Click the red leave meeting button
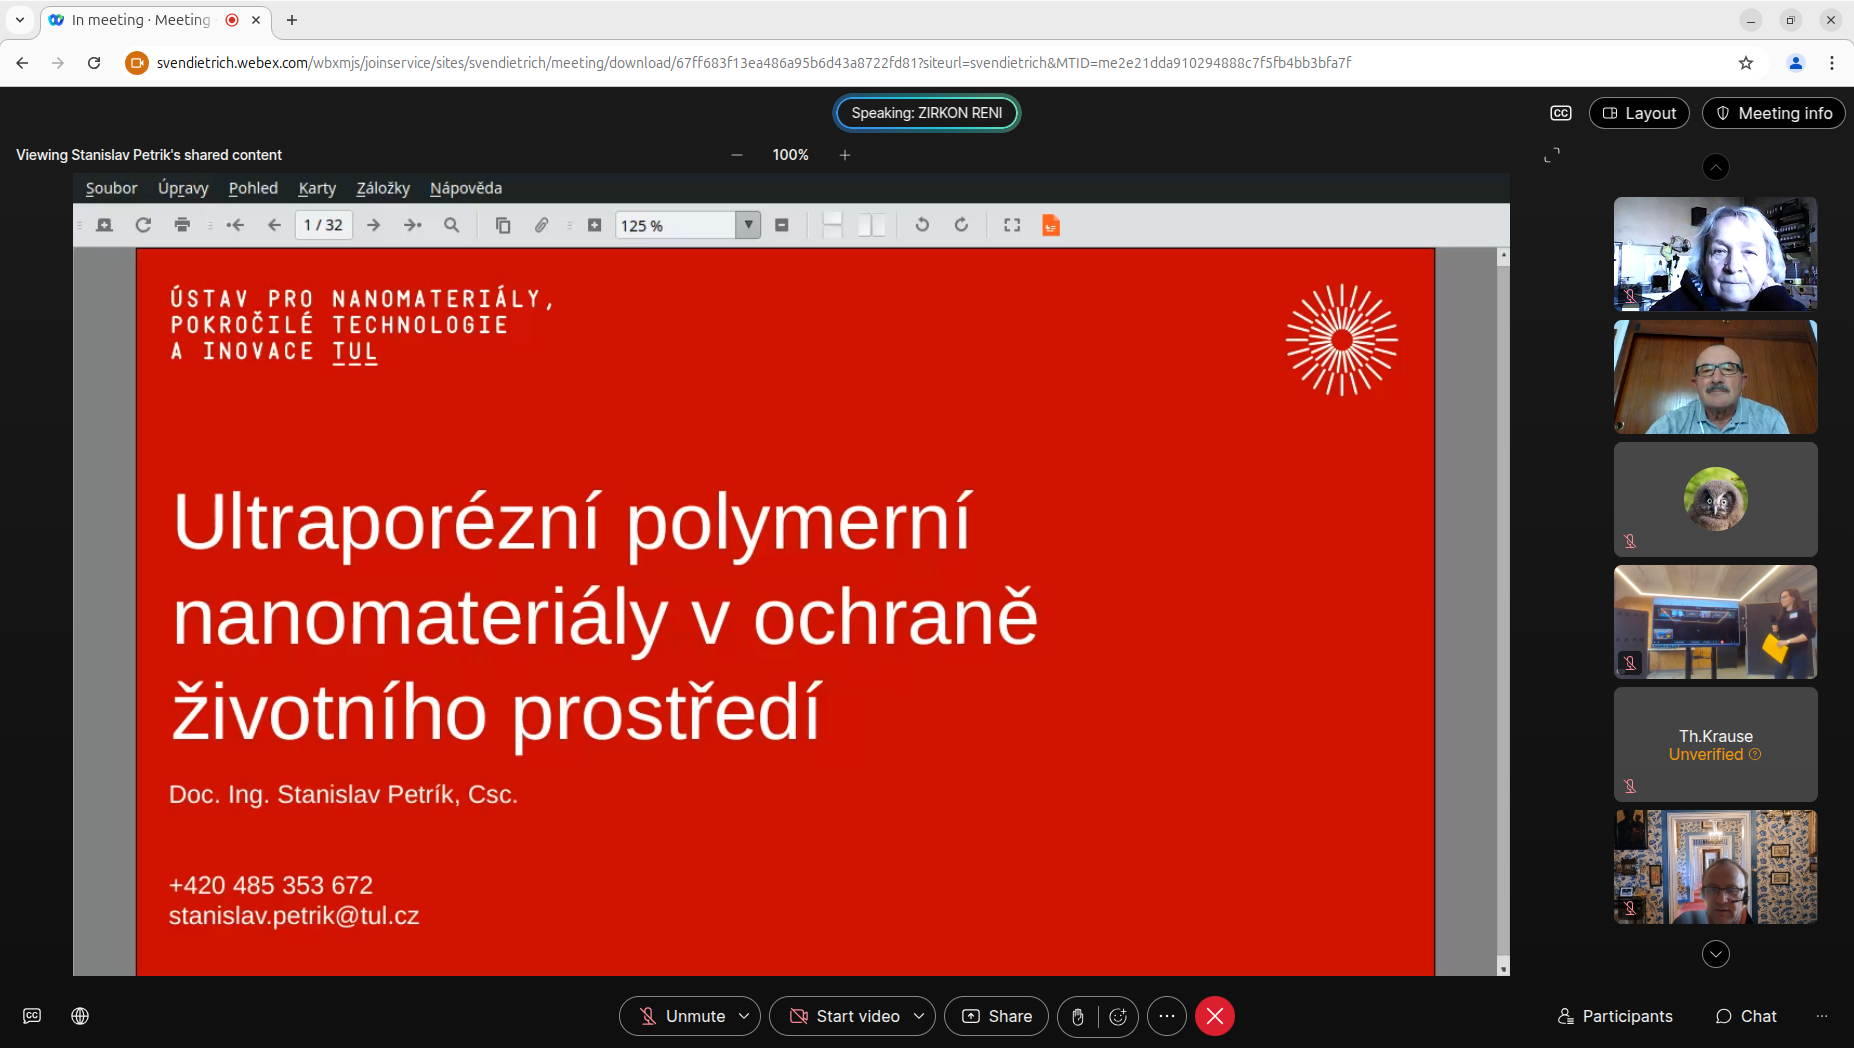This screenshot has width=1854, height=1048. point(1214,1016)
